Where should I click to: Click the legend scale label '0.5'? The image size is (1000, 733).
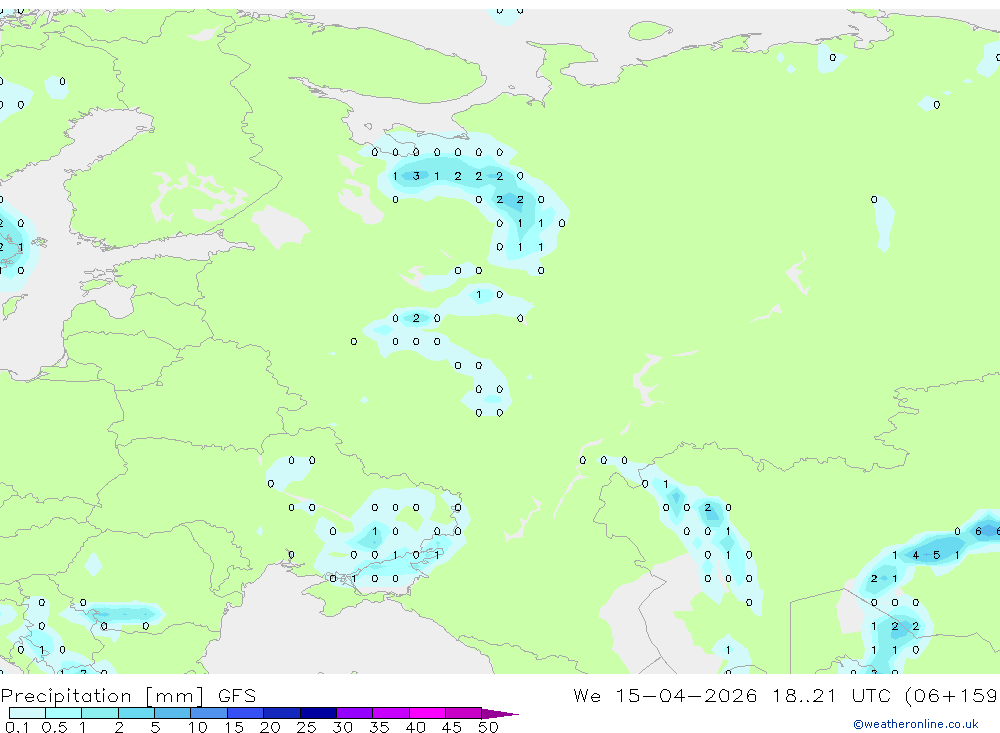(54, 727)
